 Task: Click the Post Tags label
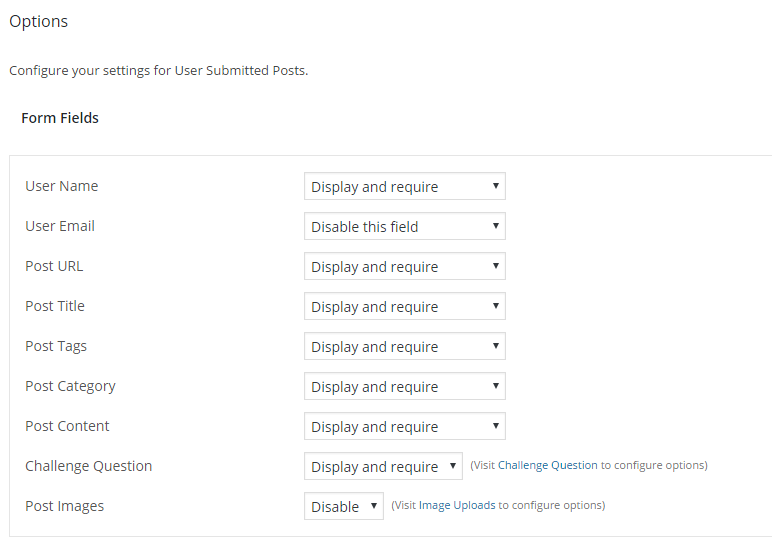click(56, 347)
